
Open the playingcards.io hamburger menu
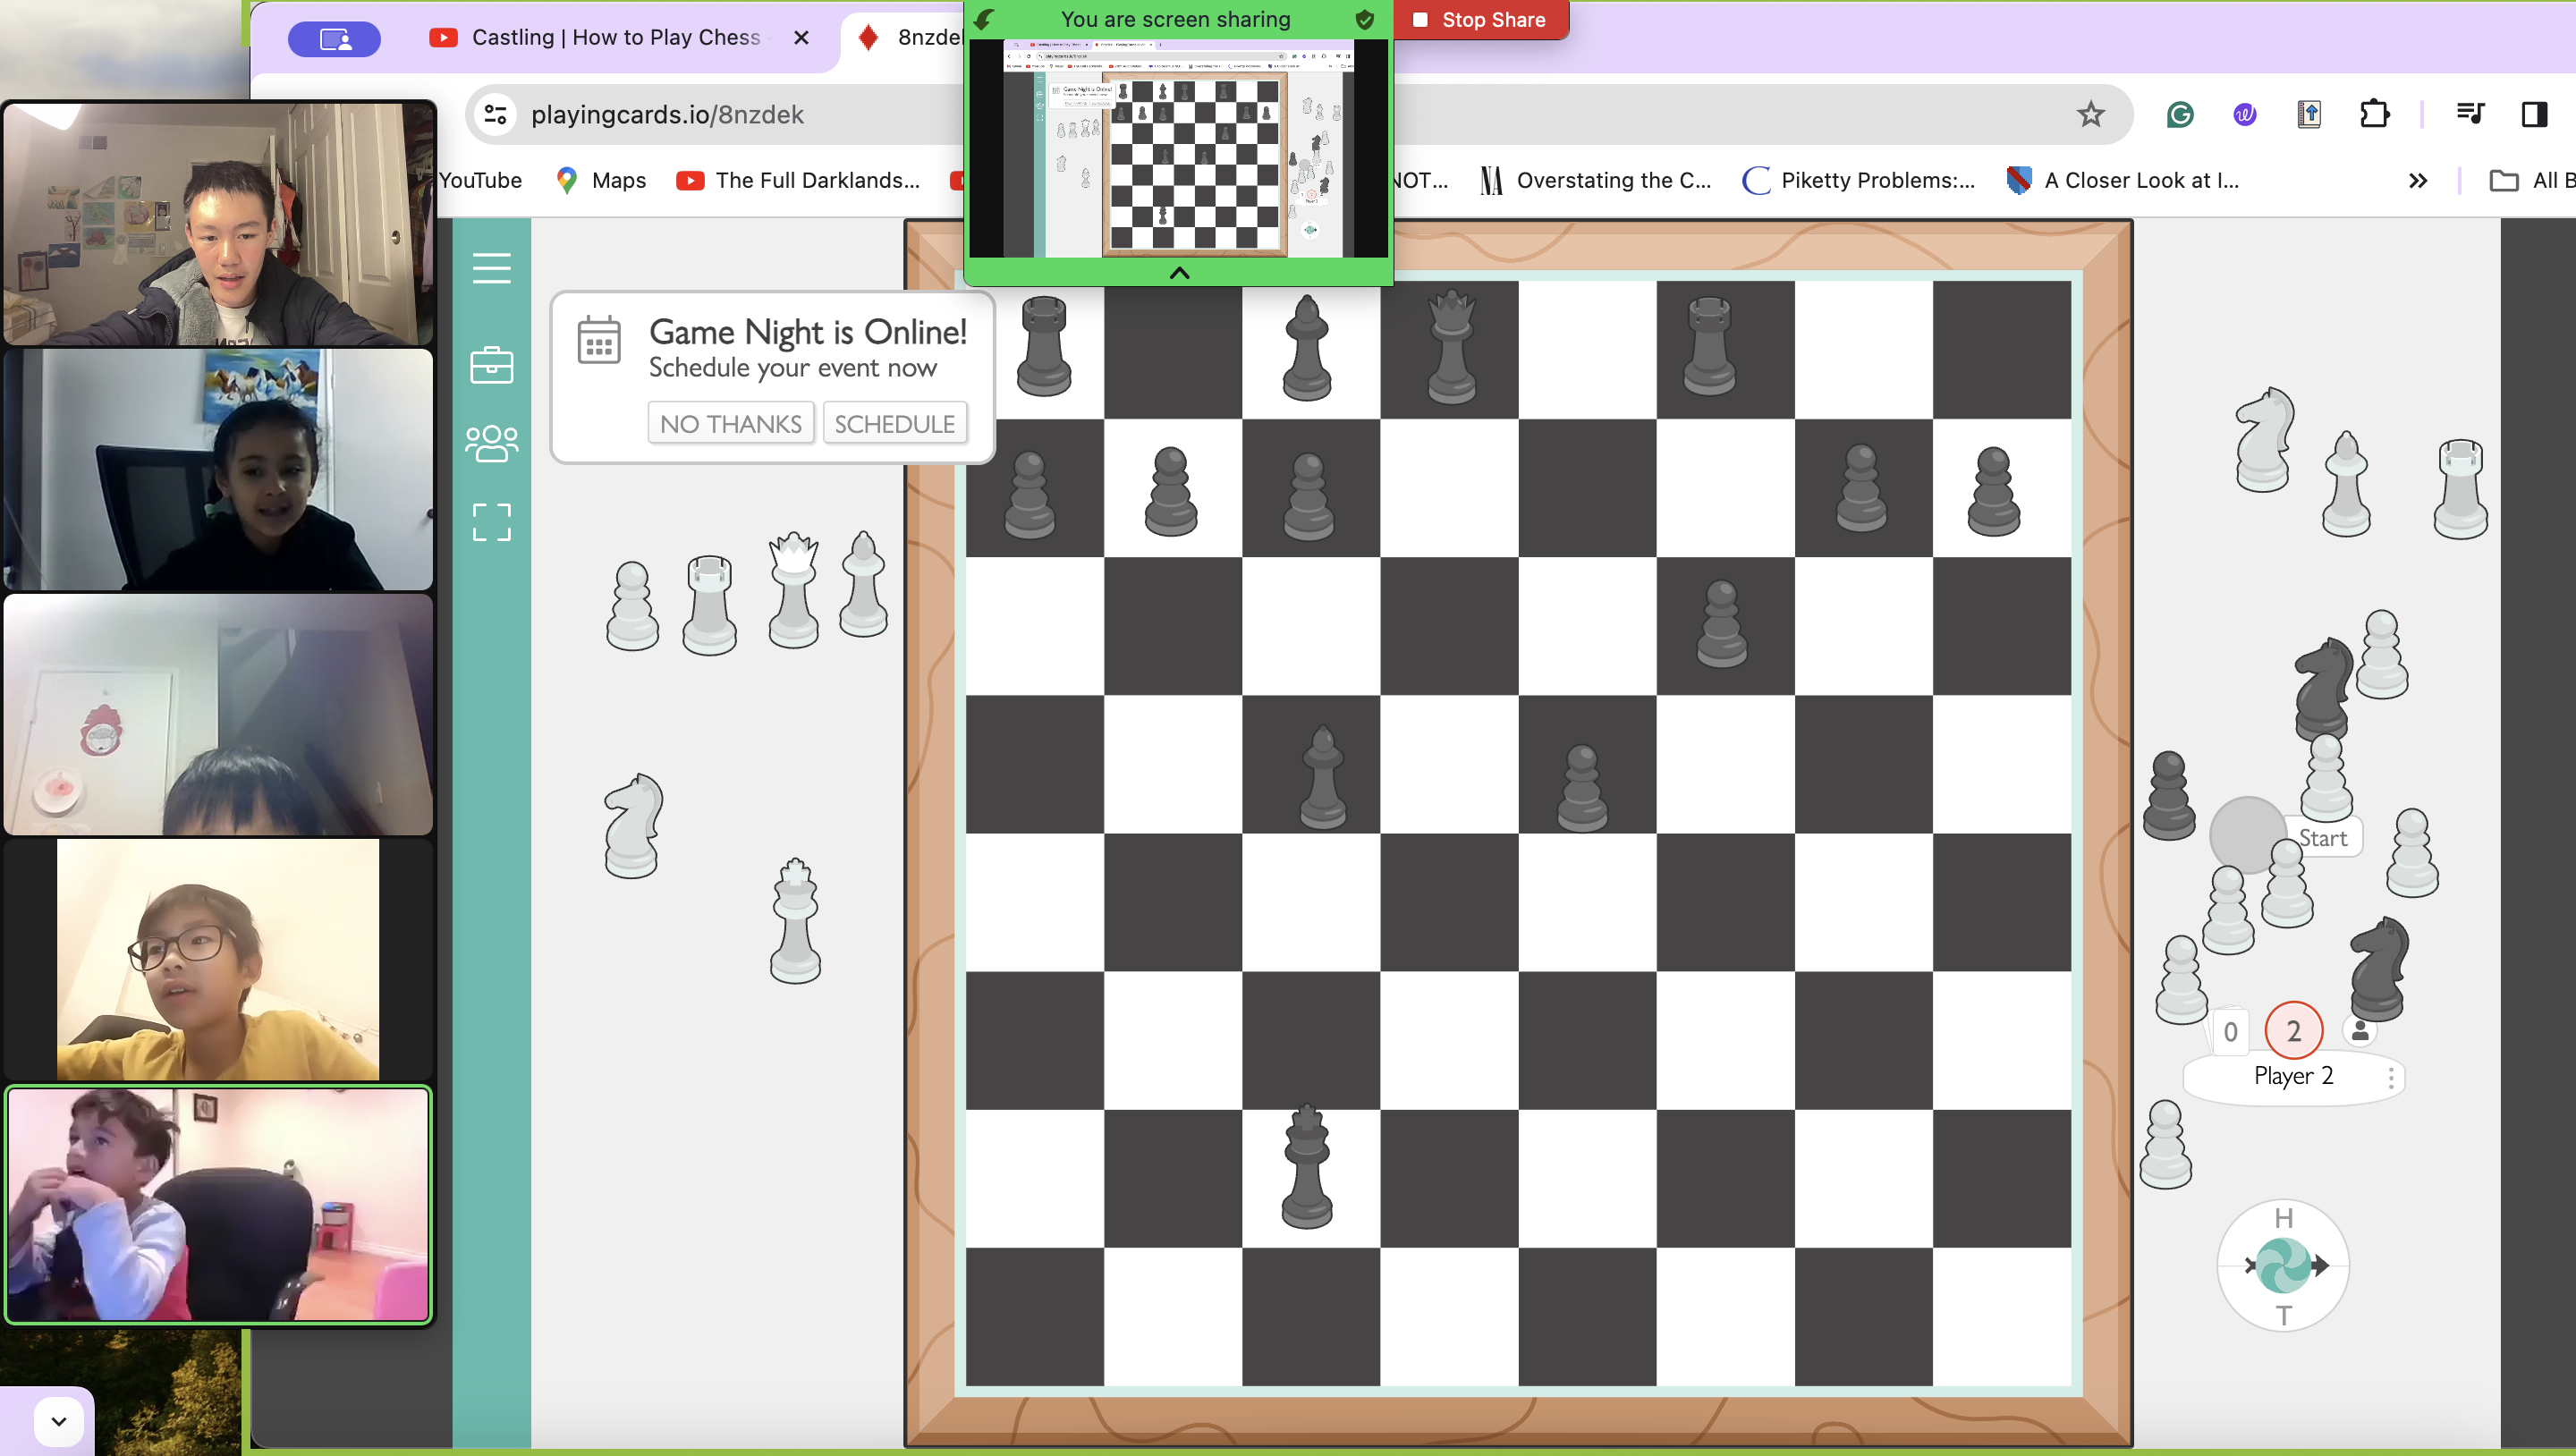491,267
